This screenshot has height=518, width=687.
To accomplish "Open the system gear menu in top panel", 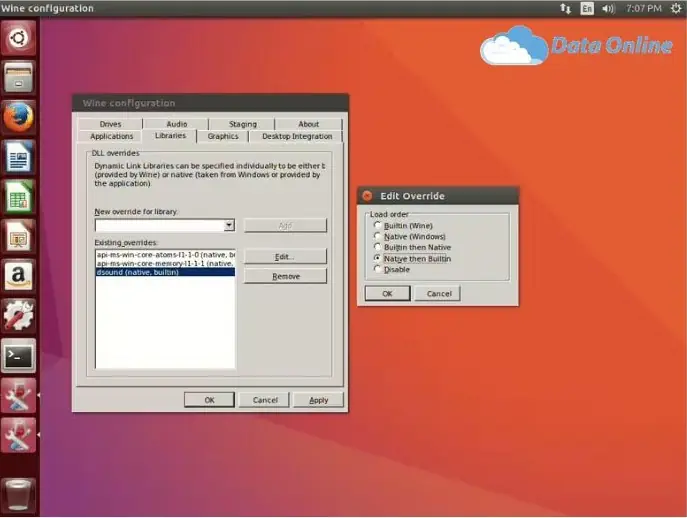I will pyautogui.click(x=676, y=8).
